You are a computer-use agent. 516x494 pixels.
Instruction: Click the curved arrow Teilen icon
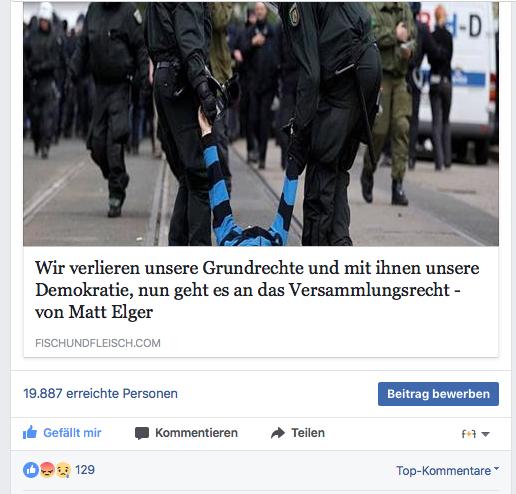click(278, 433)
